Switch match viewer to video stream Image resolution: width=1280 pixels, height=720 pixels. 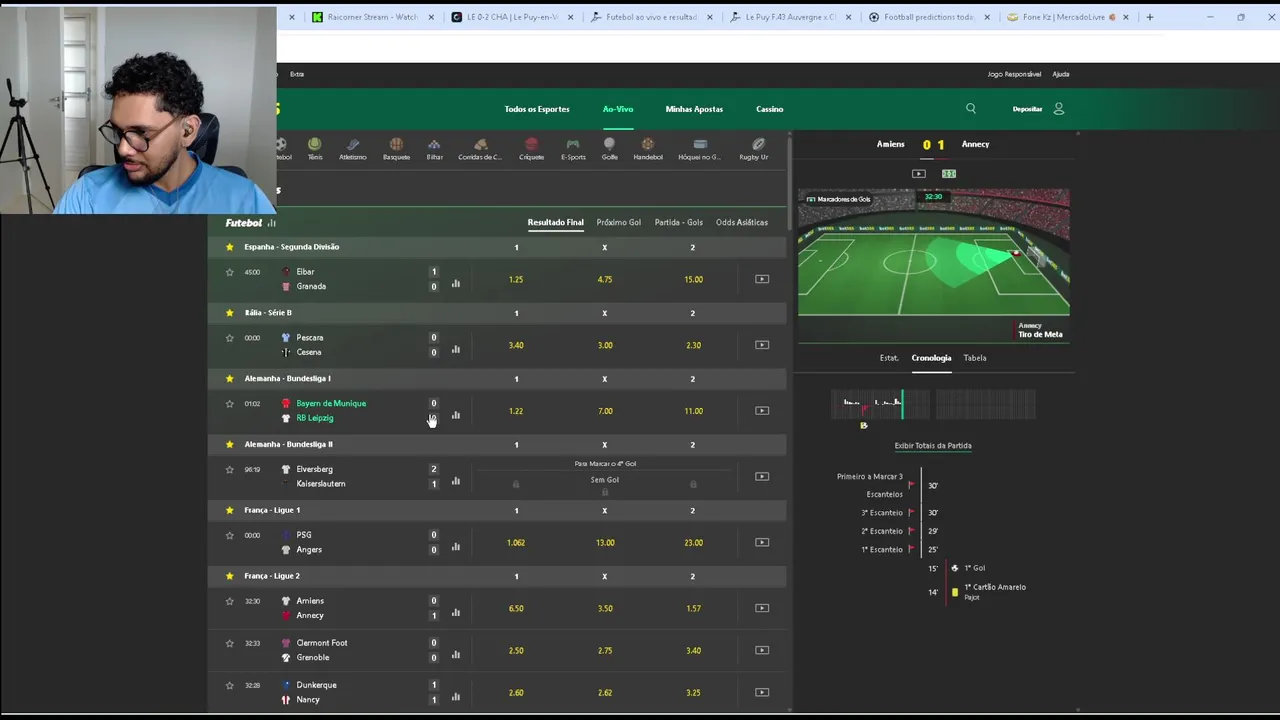[x=919, y=174]
